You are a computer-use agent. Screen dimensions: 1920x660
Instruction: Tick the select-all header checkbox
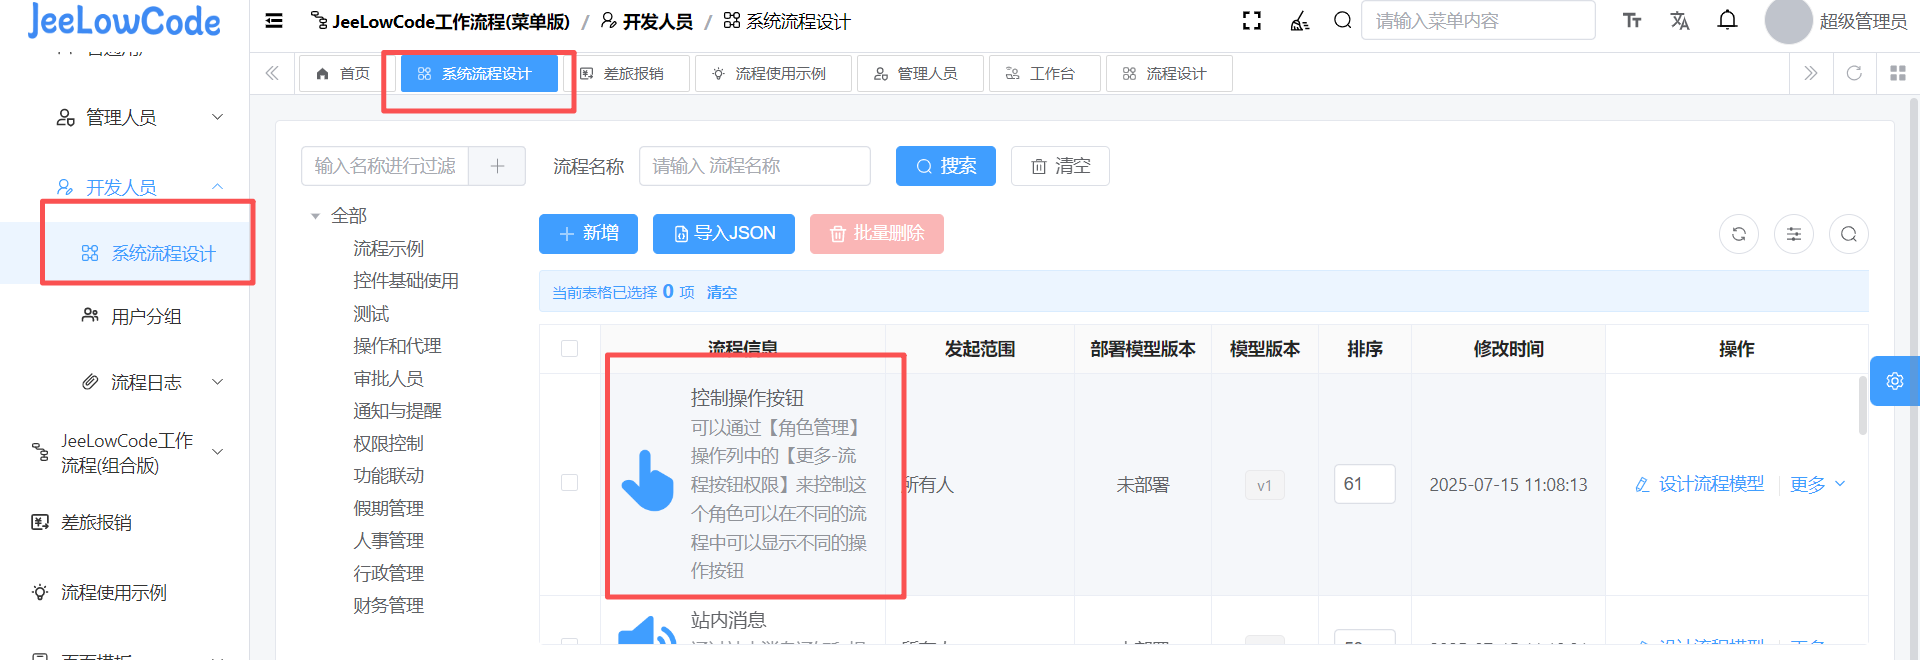570,349
